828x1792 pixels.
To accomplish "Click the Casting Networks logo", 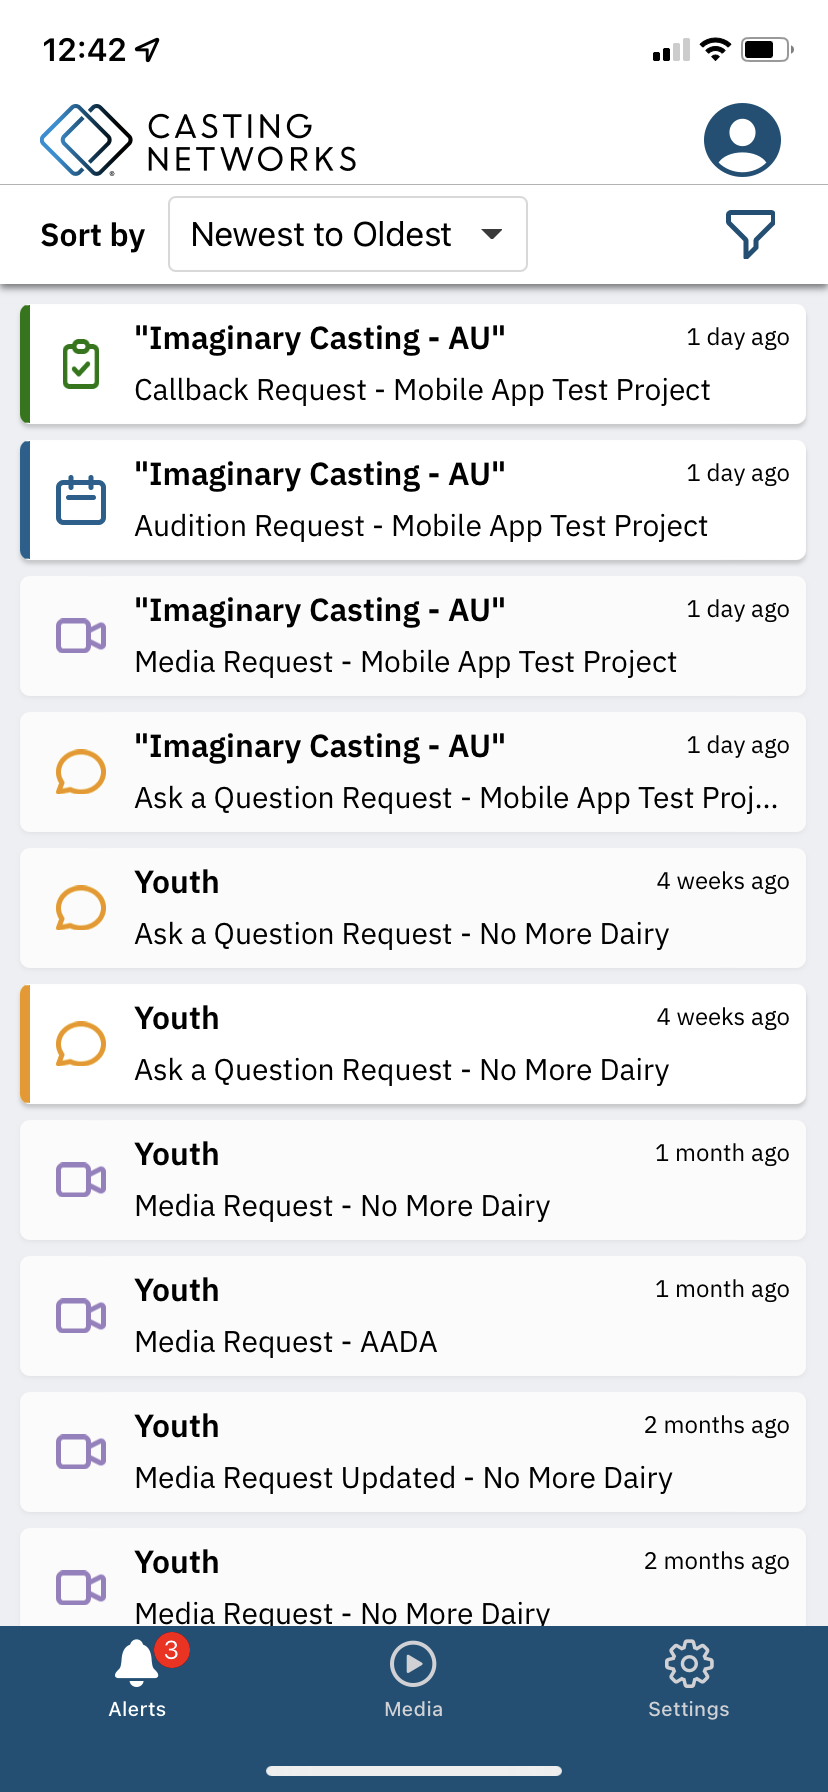I will coord(198,140).
